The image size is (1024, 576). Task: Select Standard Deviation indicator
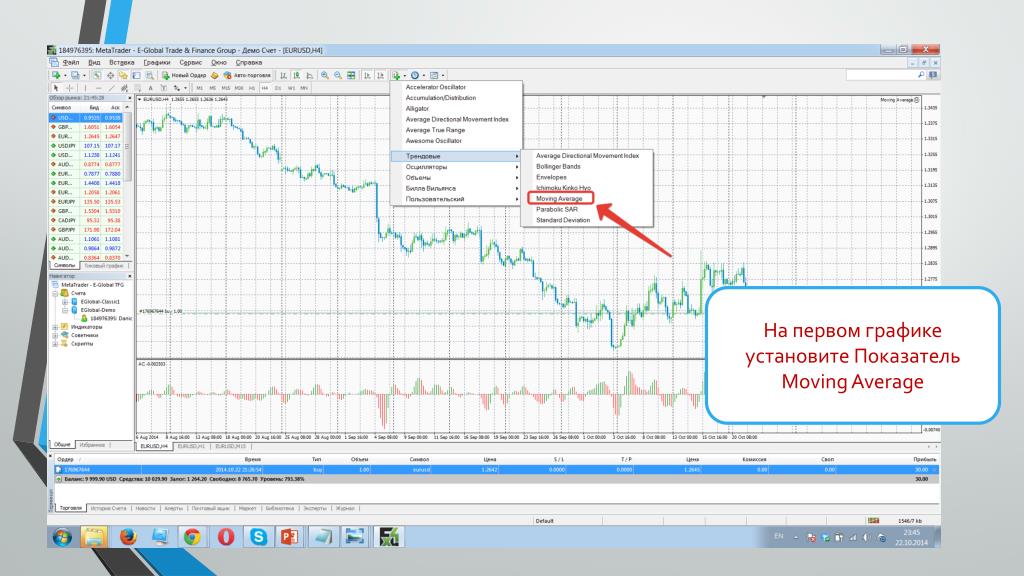(562, 220)
